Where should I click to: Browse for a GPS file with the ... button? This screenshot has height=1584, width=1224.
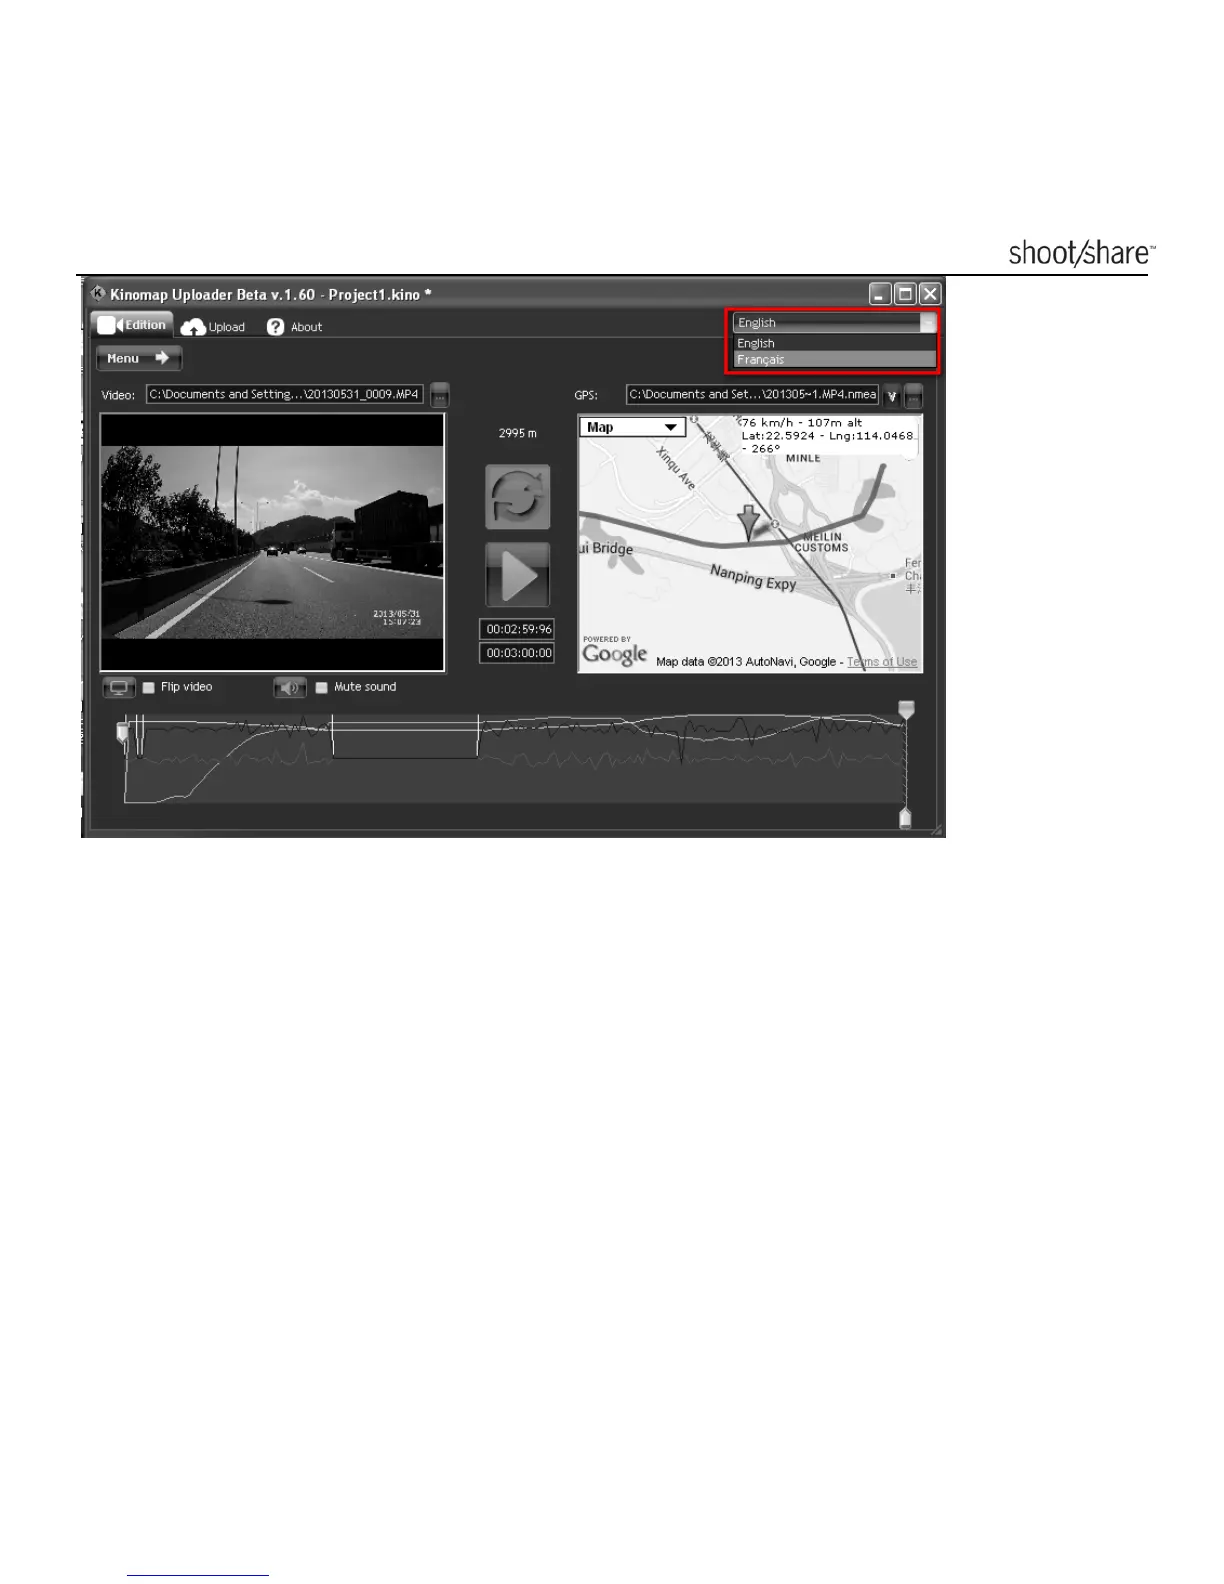[x=913, y=396]
